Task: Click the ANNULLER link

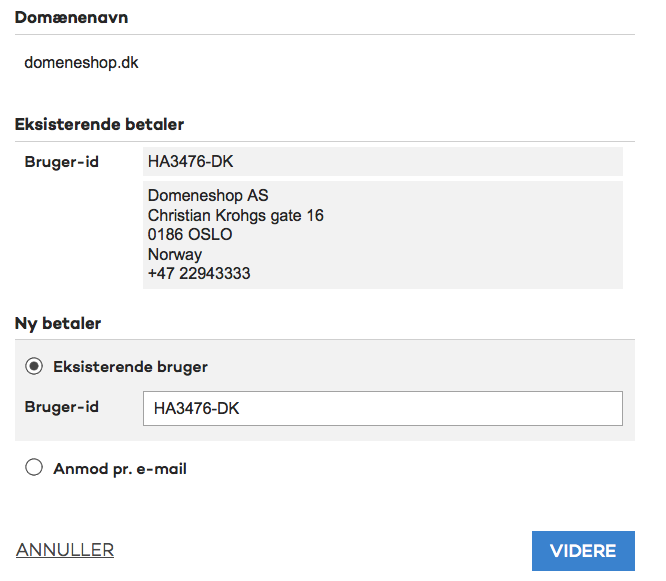Action: 65,550
